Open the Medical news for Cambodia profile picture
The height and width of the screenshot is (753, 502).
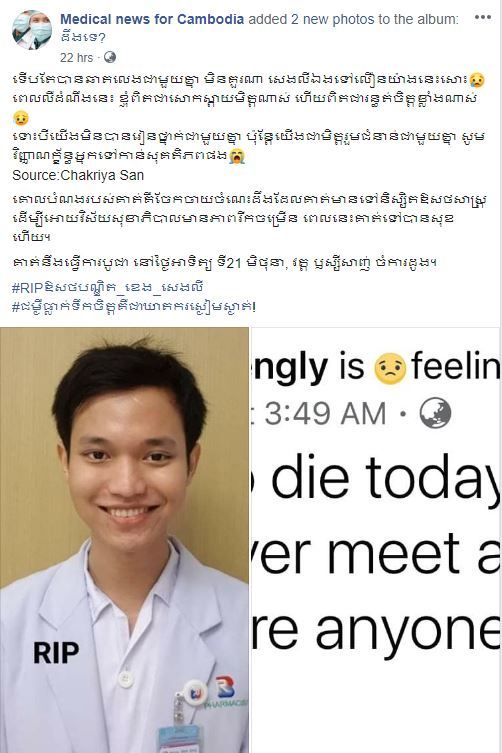tap(32, 30)
